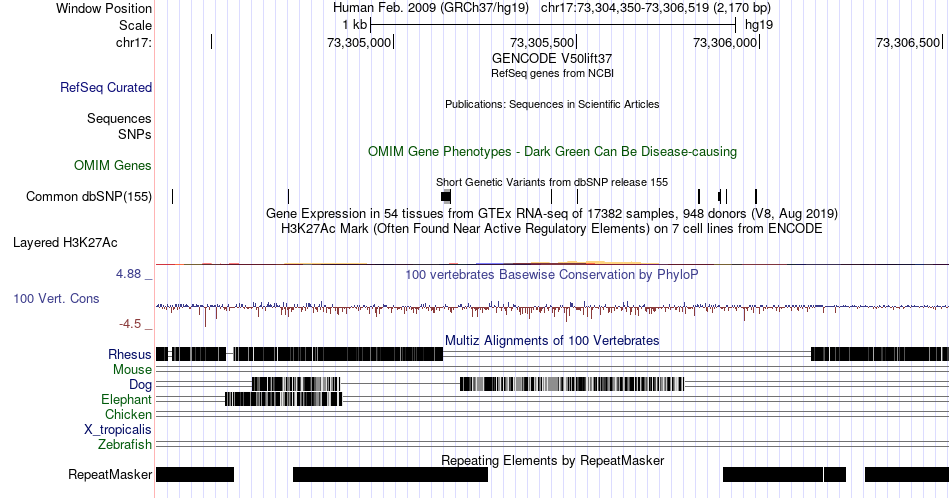
Task: Select the RepeatMasker track label
Action: (110, 474)
